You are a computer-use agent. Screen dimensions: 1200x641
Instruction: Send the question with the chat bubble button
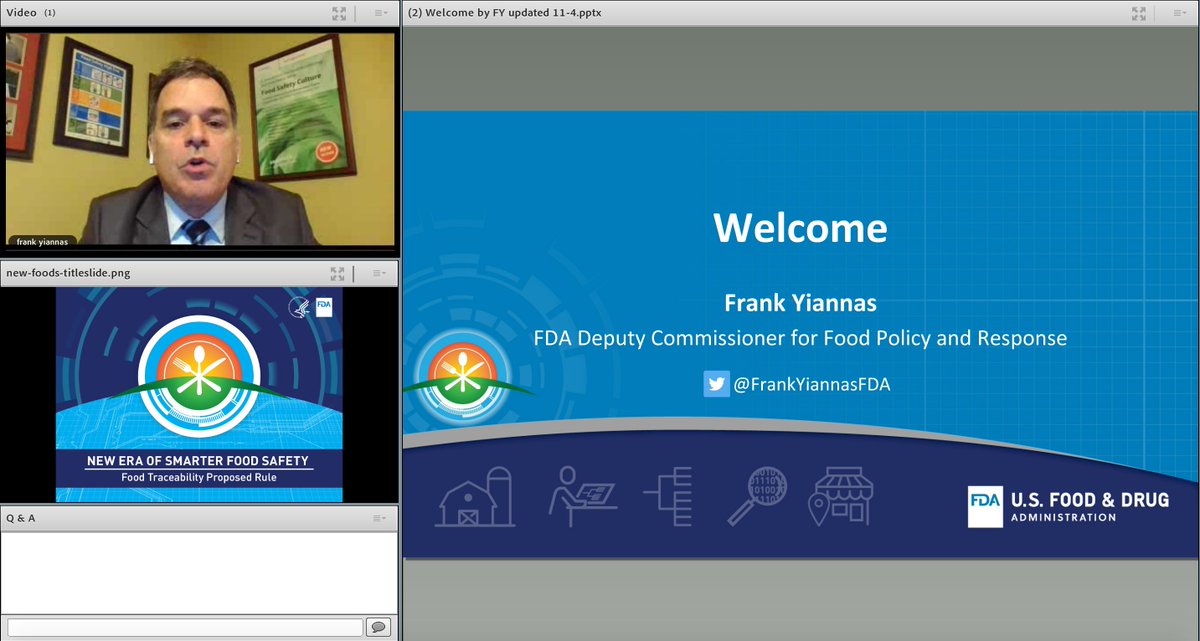point(379,627)
